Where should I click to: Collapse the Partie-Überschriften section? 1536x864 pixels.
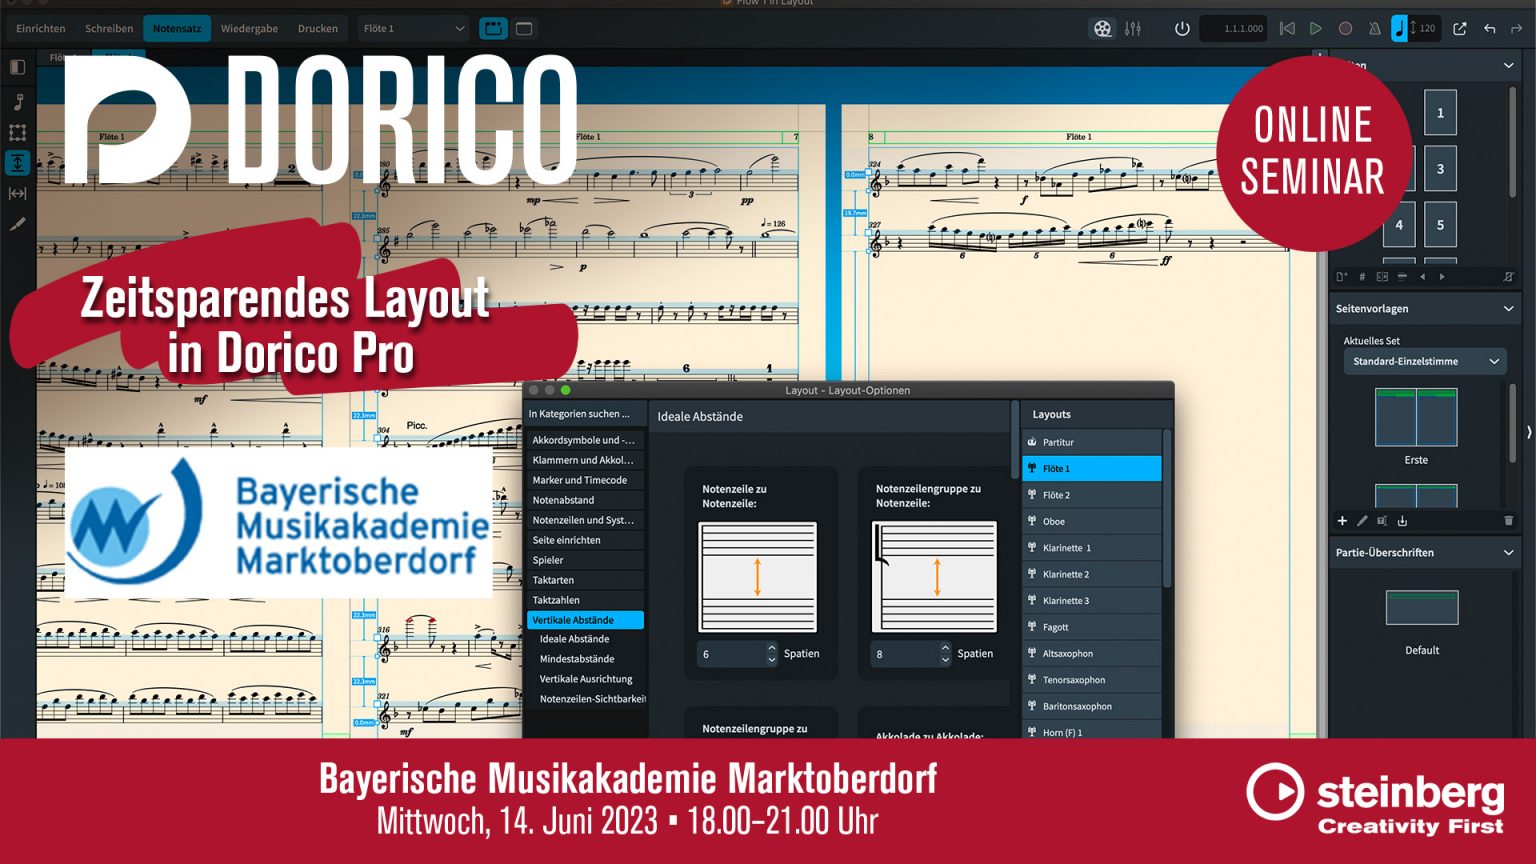coord(1508,552)
